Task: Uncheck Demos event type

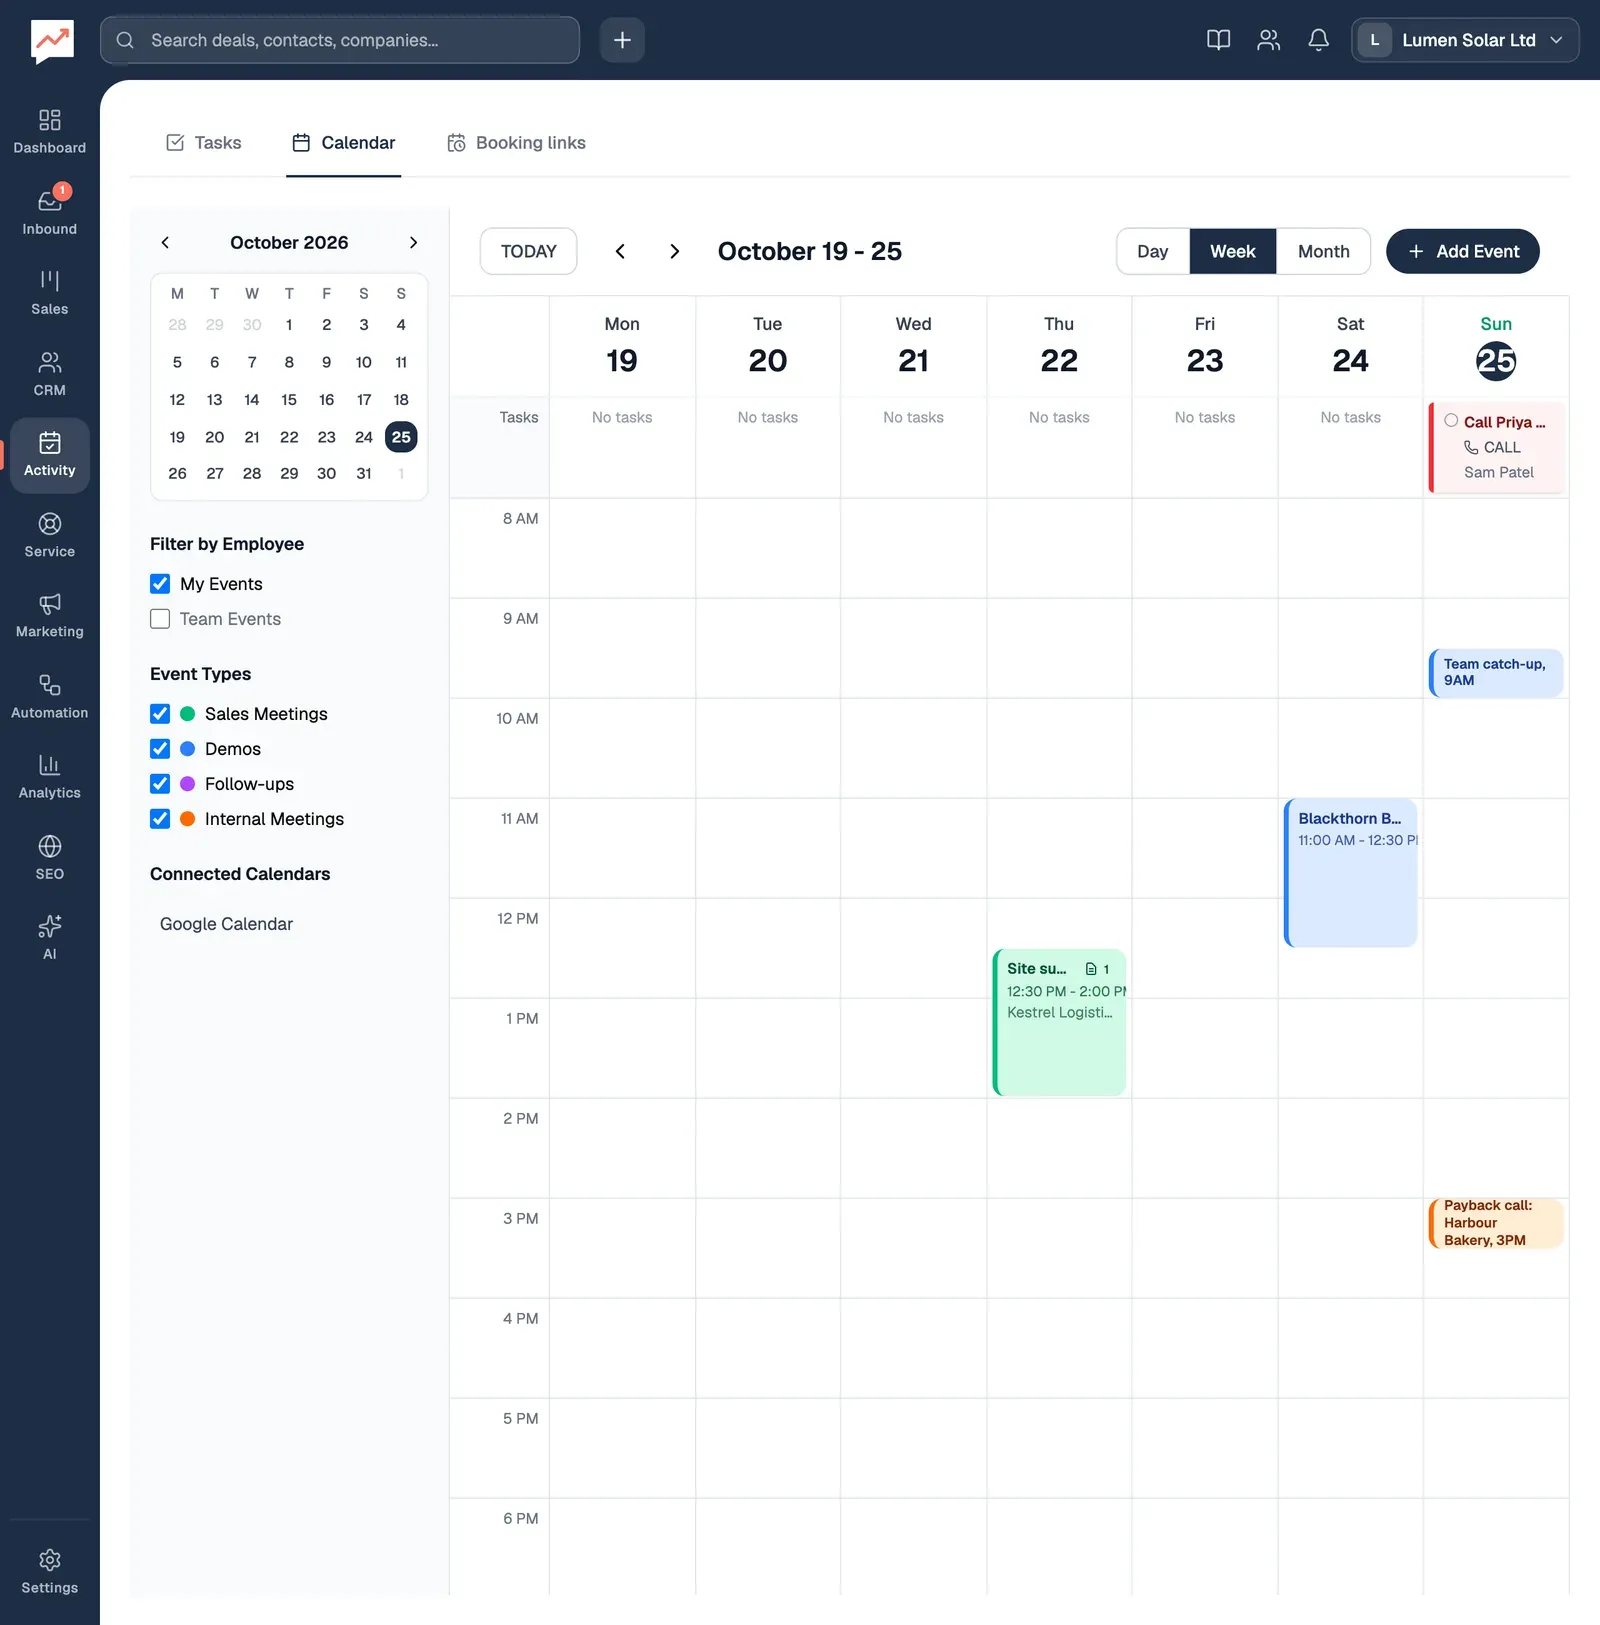Action: coord(160,749)
